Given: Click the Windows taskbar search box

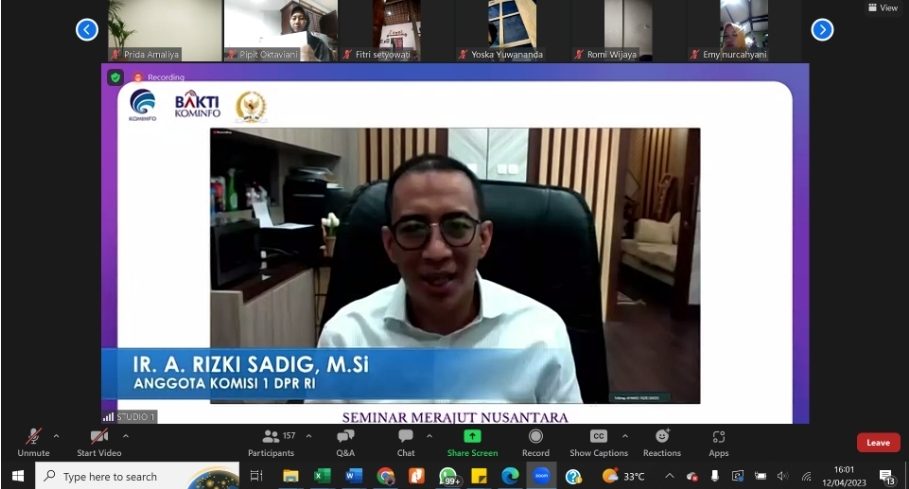Looking at the screenshot, I should pos(137,476).
